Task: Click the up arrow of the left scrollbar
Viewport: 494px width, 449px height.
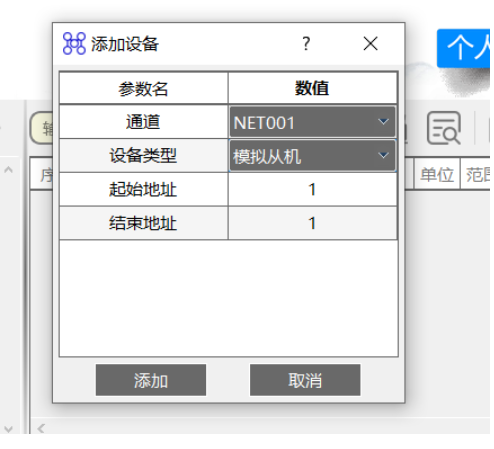Action: click(8, 170)
